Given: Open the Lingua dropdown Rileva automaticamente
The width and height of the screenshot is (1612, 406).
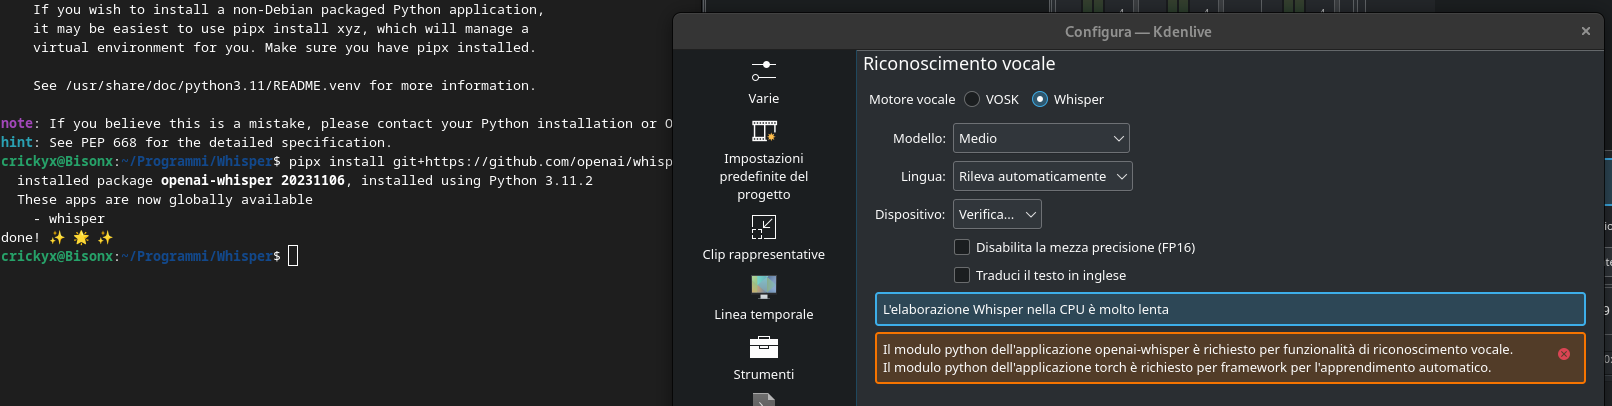Looking at the screenshot, I should point(1043,176).
